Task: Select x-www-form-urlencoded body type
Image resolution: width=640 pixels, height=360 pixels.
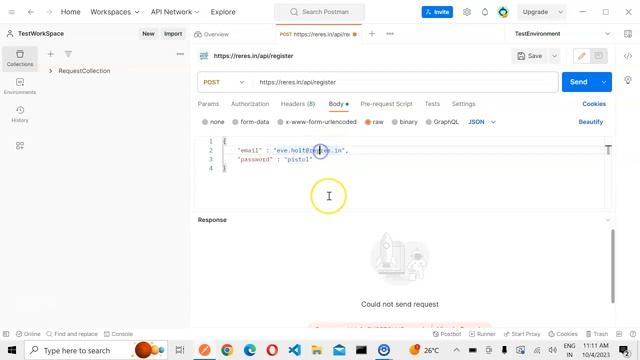Action: [317, 122]
